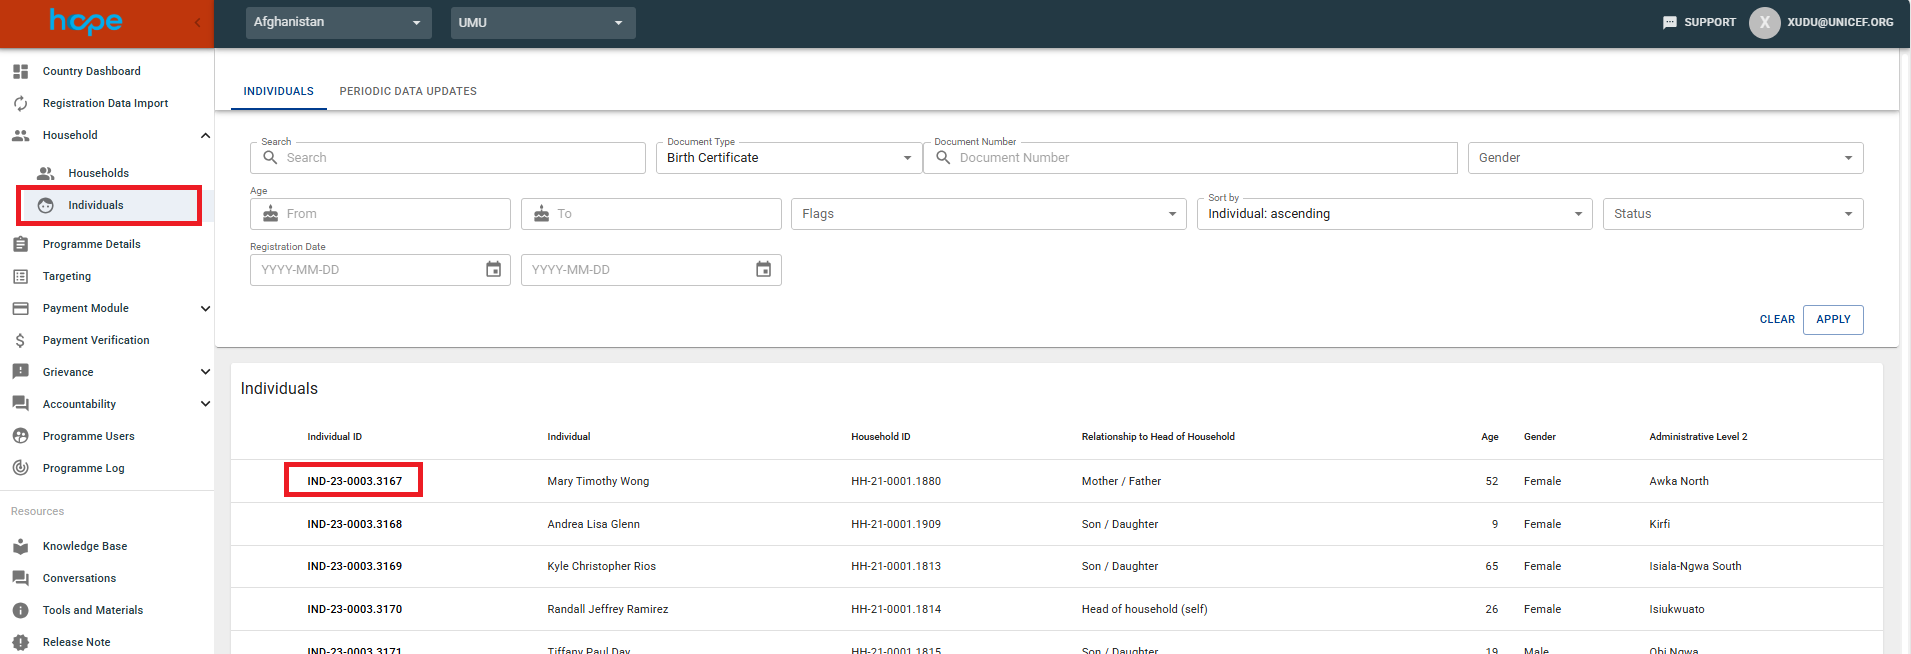Open calendar picker for registration end date
Image resolution: width=1911 pixels, height=654 pixels.
point(763,270)
